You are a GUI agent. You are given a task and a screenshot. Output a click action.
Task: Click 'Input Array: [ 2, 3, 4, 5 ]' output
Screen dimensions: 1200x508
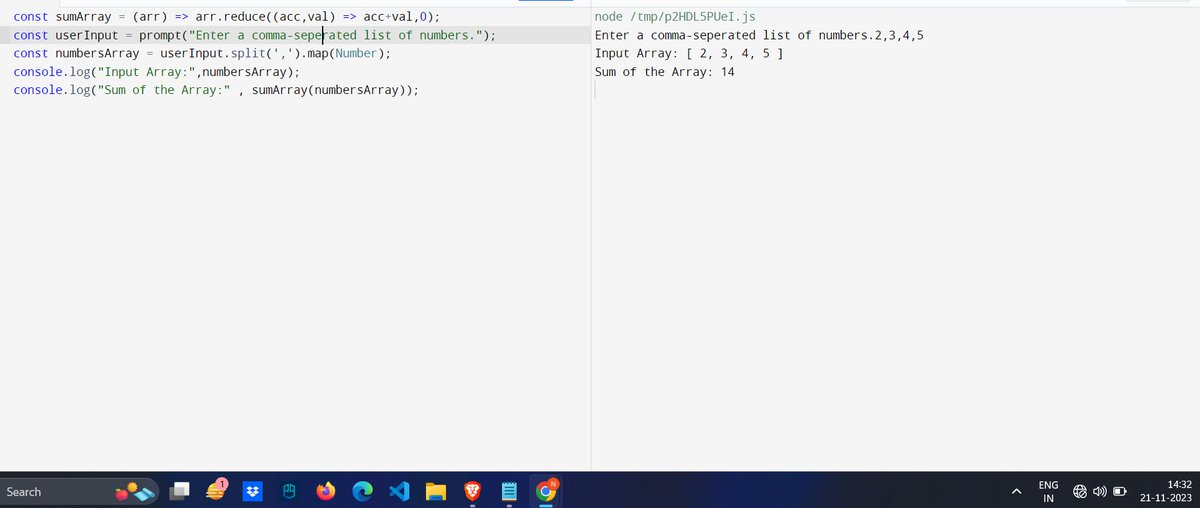[x=689, y=53]
